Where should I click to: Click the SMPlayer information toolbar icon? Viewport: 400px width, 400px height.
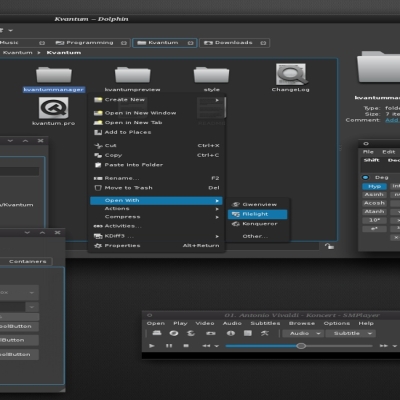point(231,333)
